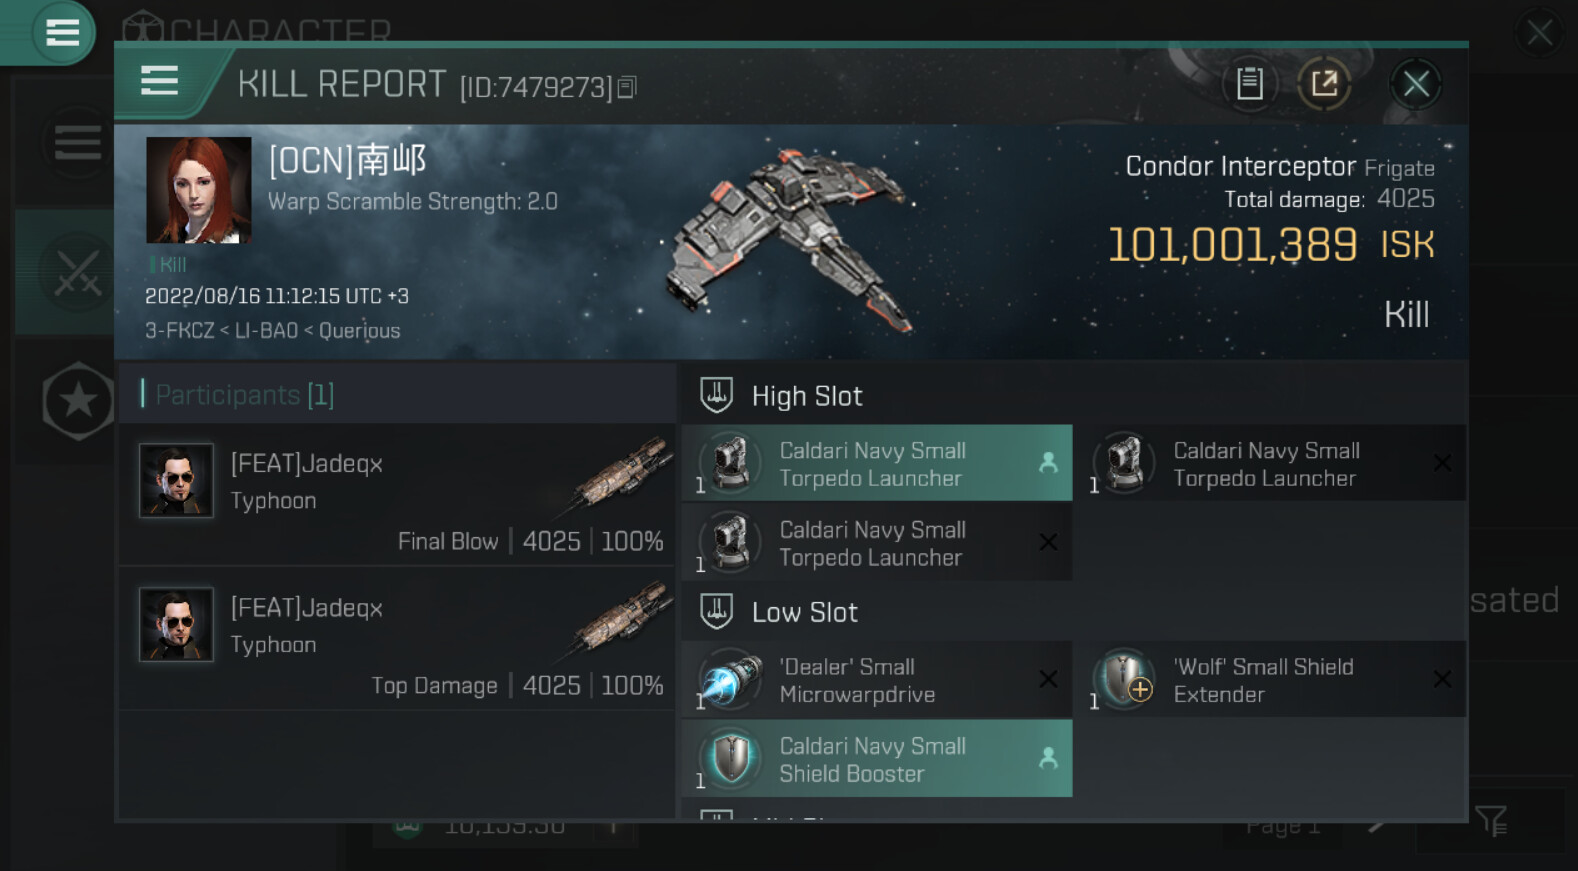Select highlighted Caldari Navy Small Torpedo Launcher
The height and width of the screenshot is (871, 1578).
pos(876,463)
